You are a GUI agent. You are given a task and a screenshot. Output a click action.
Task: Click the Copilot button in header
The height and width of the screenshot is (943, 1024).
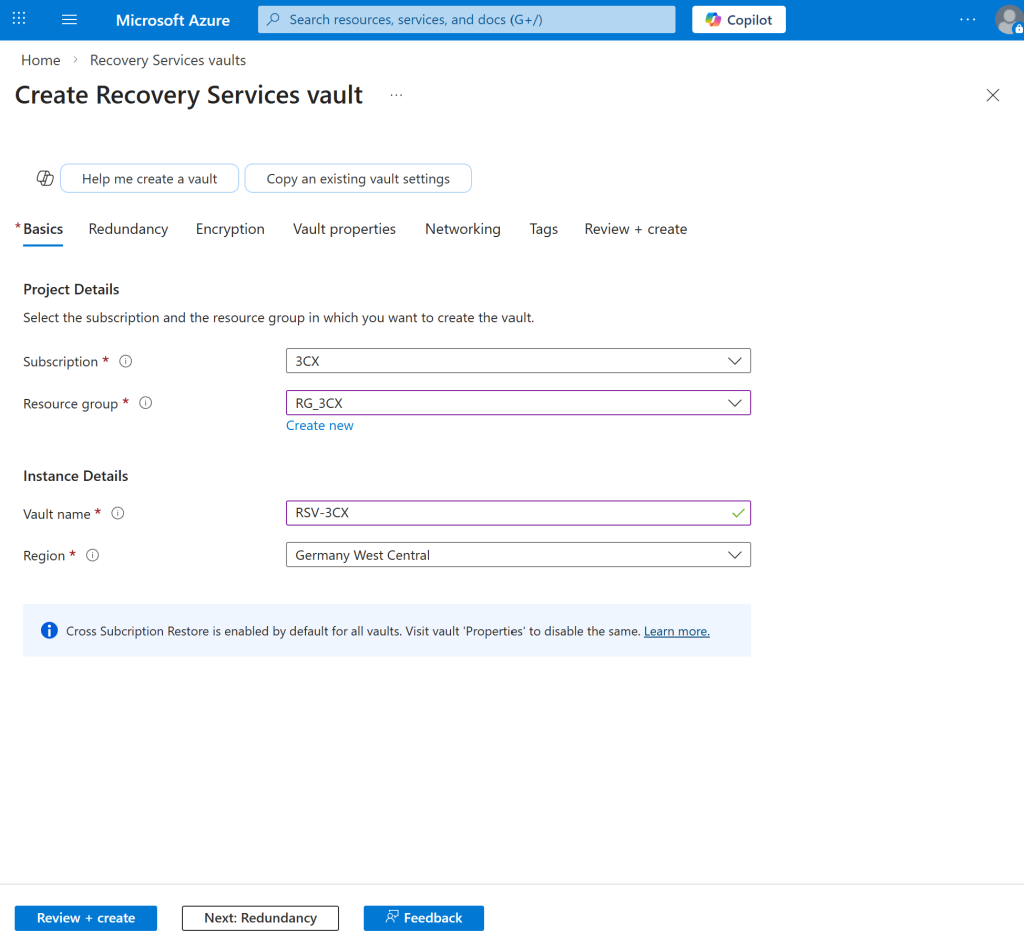pos(738,20)
